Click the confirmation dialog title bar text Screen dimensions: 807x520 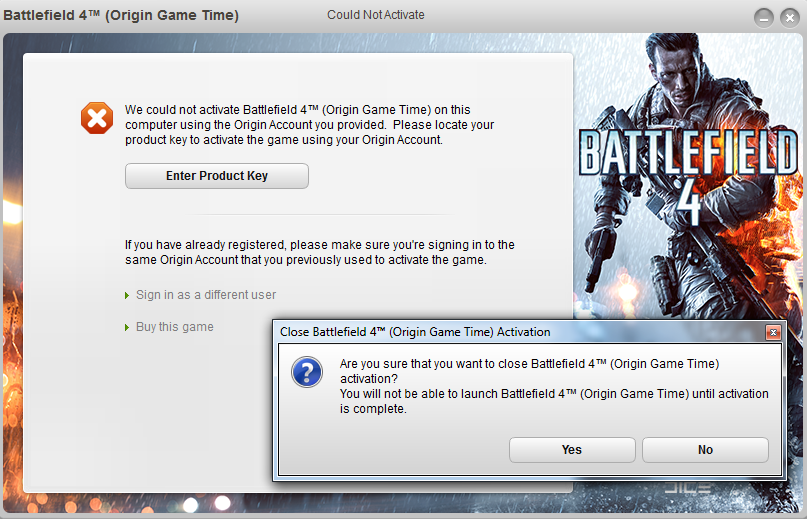[415, 332]
